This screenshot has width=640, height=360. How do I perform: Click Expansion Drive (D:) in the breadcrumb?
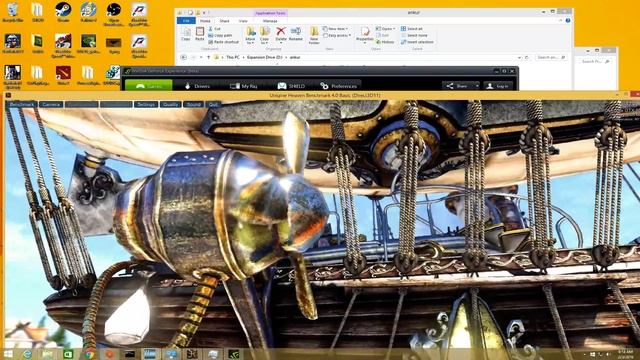click(264, 58)
